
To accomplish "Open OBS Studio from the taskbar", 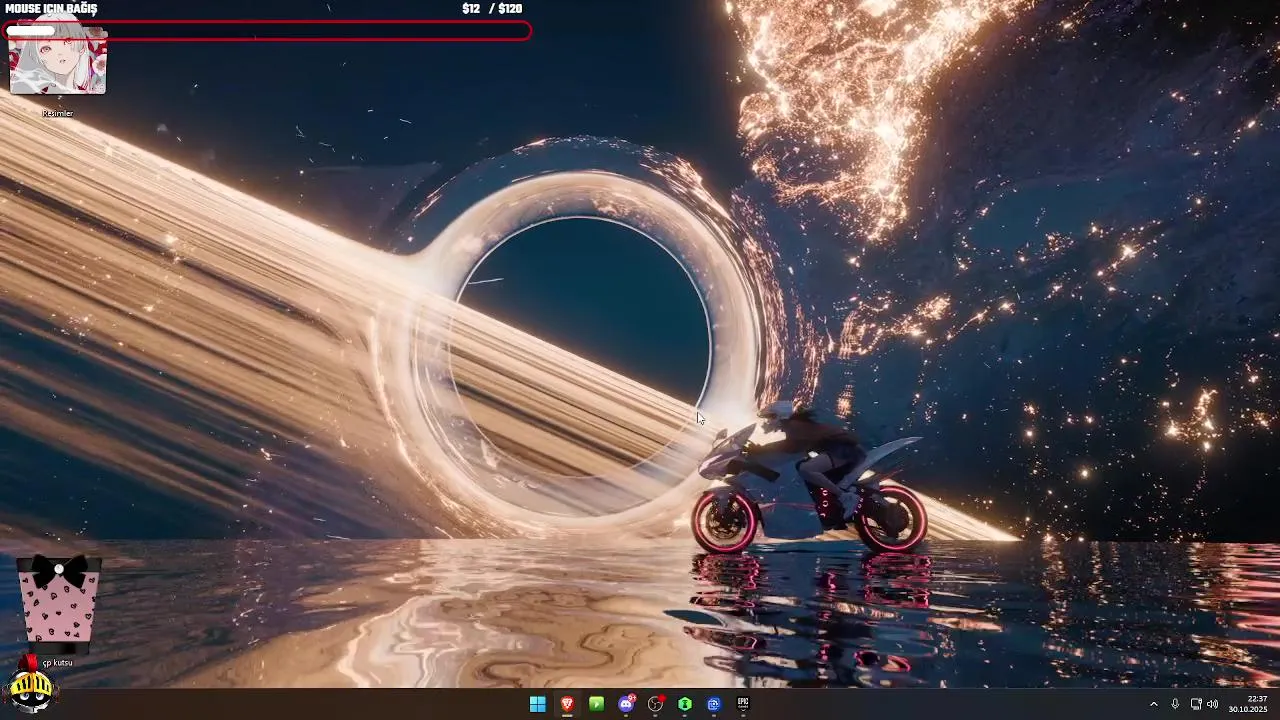I will tap(655, 704).
